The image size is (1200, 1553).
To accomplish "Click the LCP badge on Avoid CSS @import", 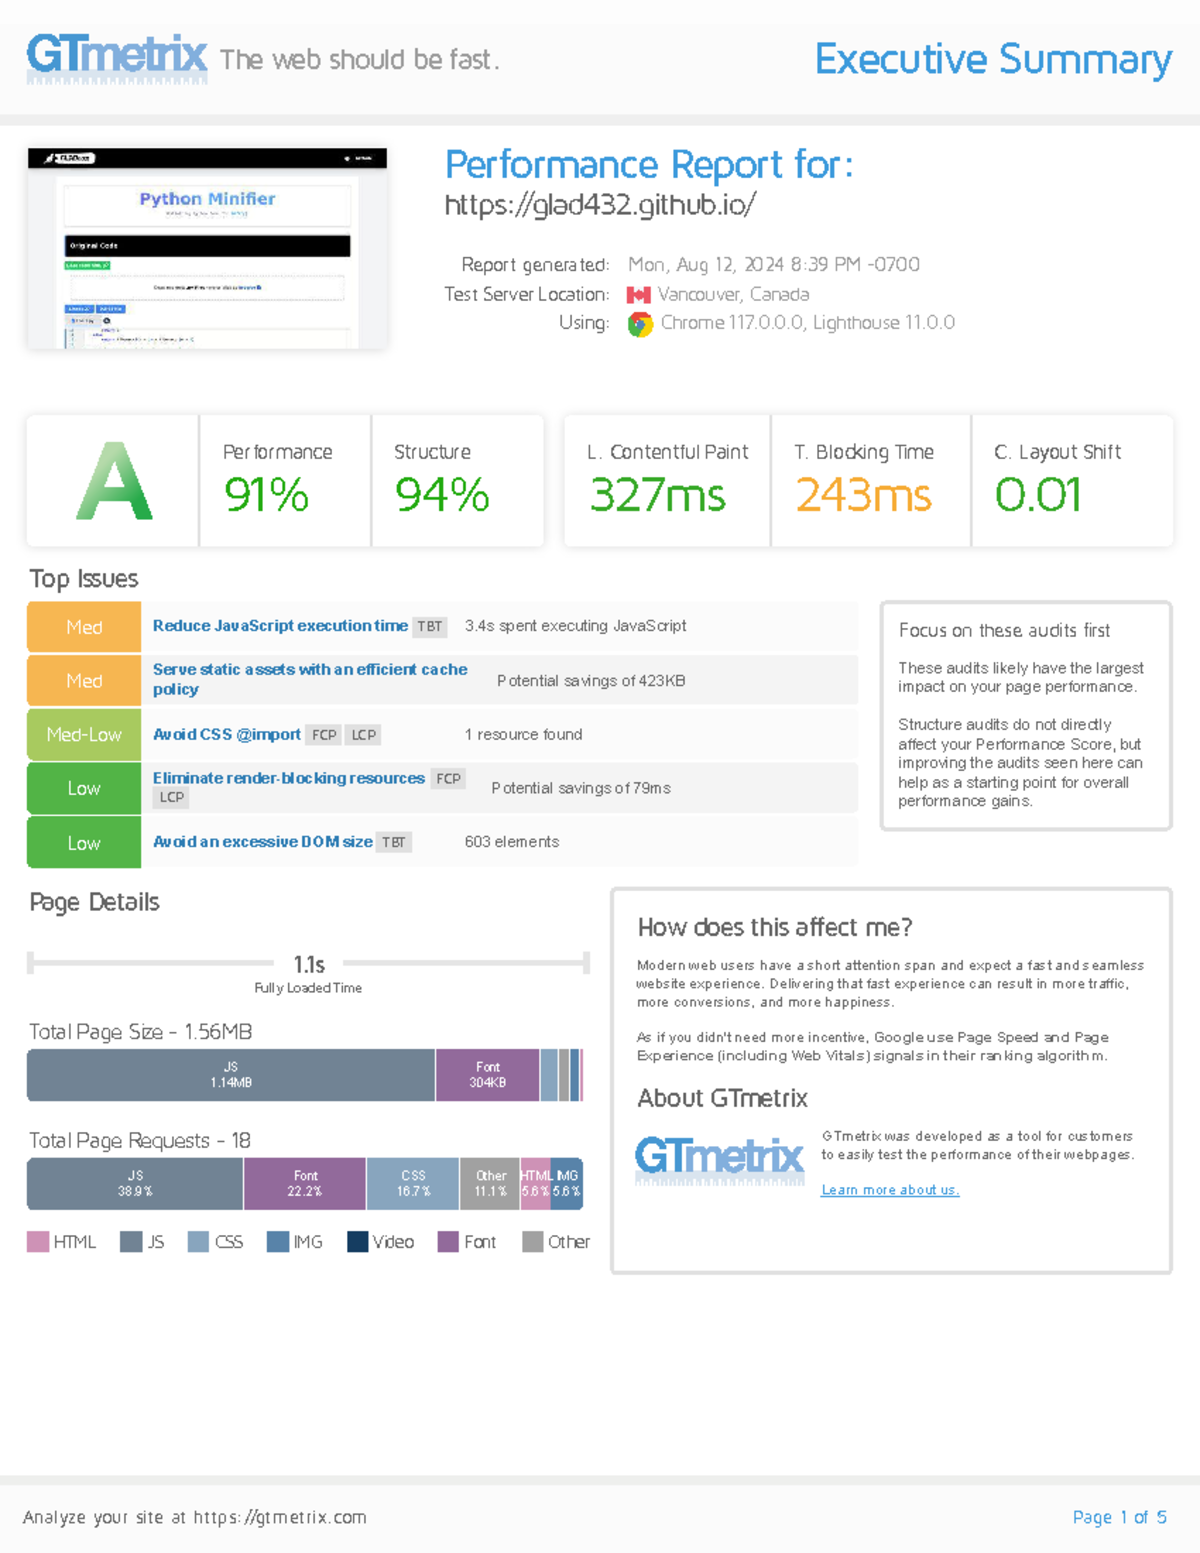I will 363,734.
